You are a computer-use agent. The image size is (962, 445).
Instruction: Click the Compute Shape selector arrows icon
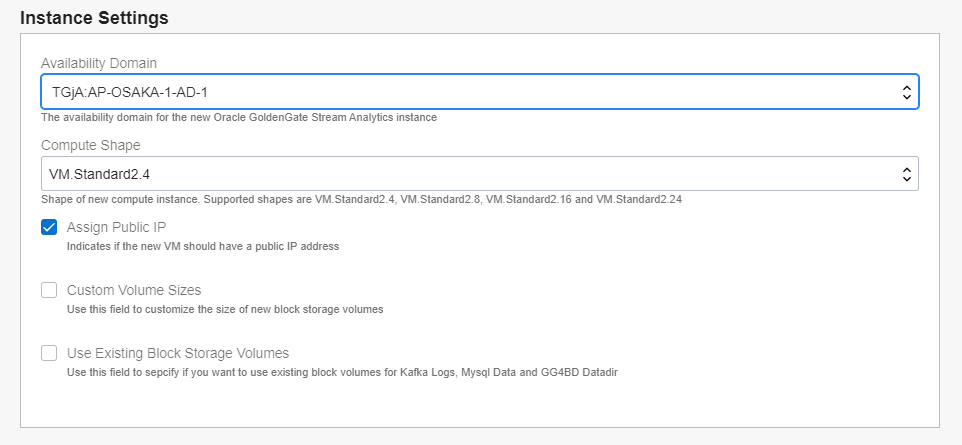pos(906,174)
